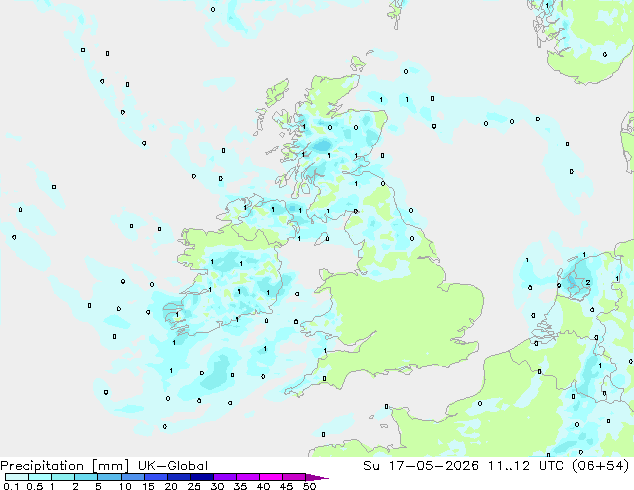Click the "2" value over the Netherlands
Screen dimensions: 634x490
[x=588, y=283]
